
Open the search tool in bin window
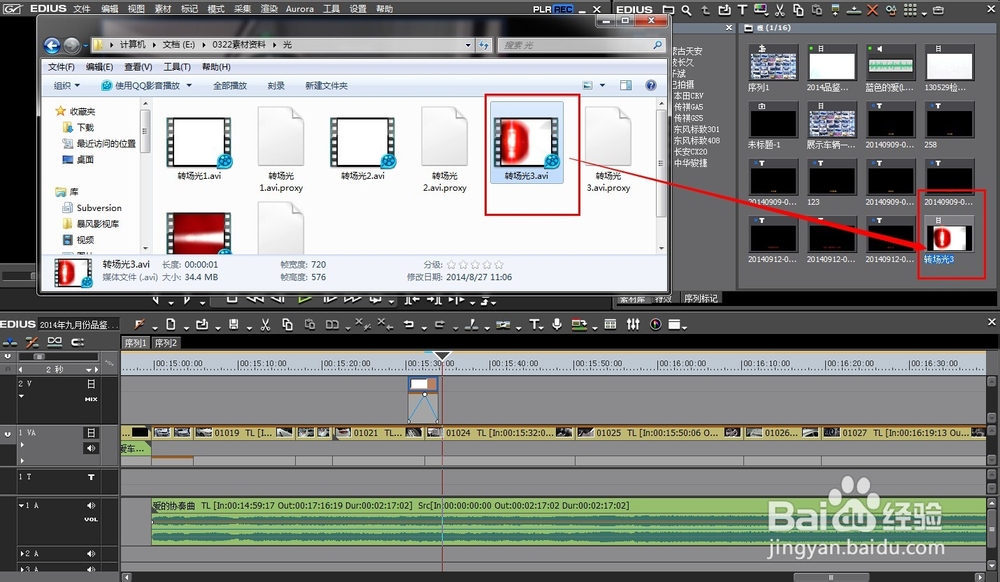(x=686, y=10)
